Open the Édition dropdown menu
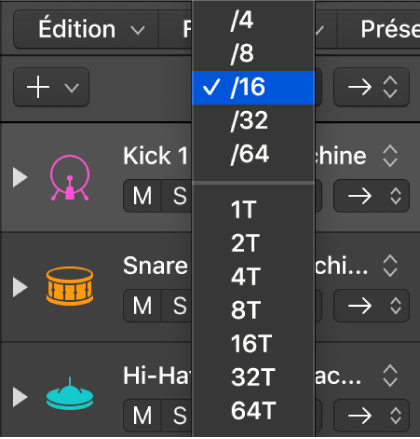The image size is (420, 439). pos(86,29)
